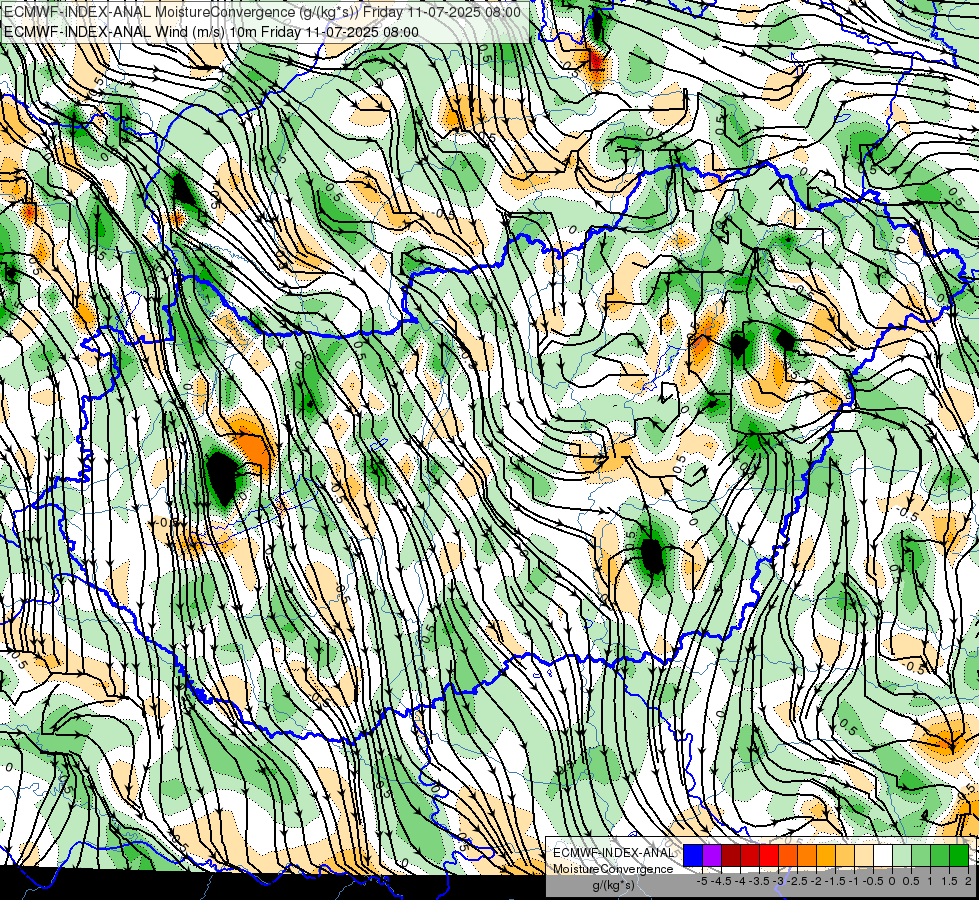Click the white legend swatch

point(883,855)
